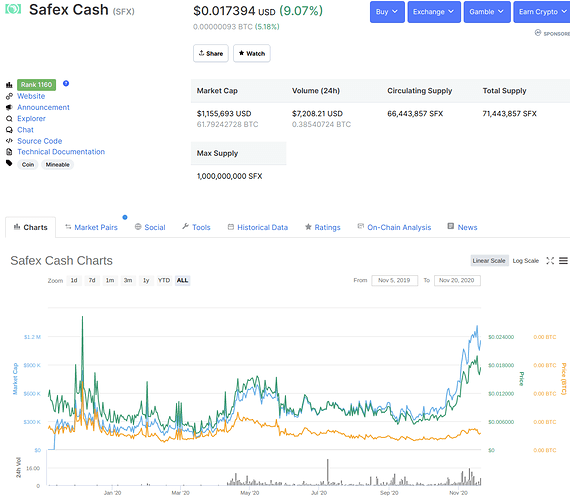Click the Volume value $7,208.21 USD

click(317, 114)
